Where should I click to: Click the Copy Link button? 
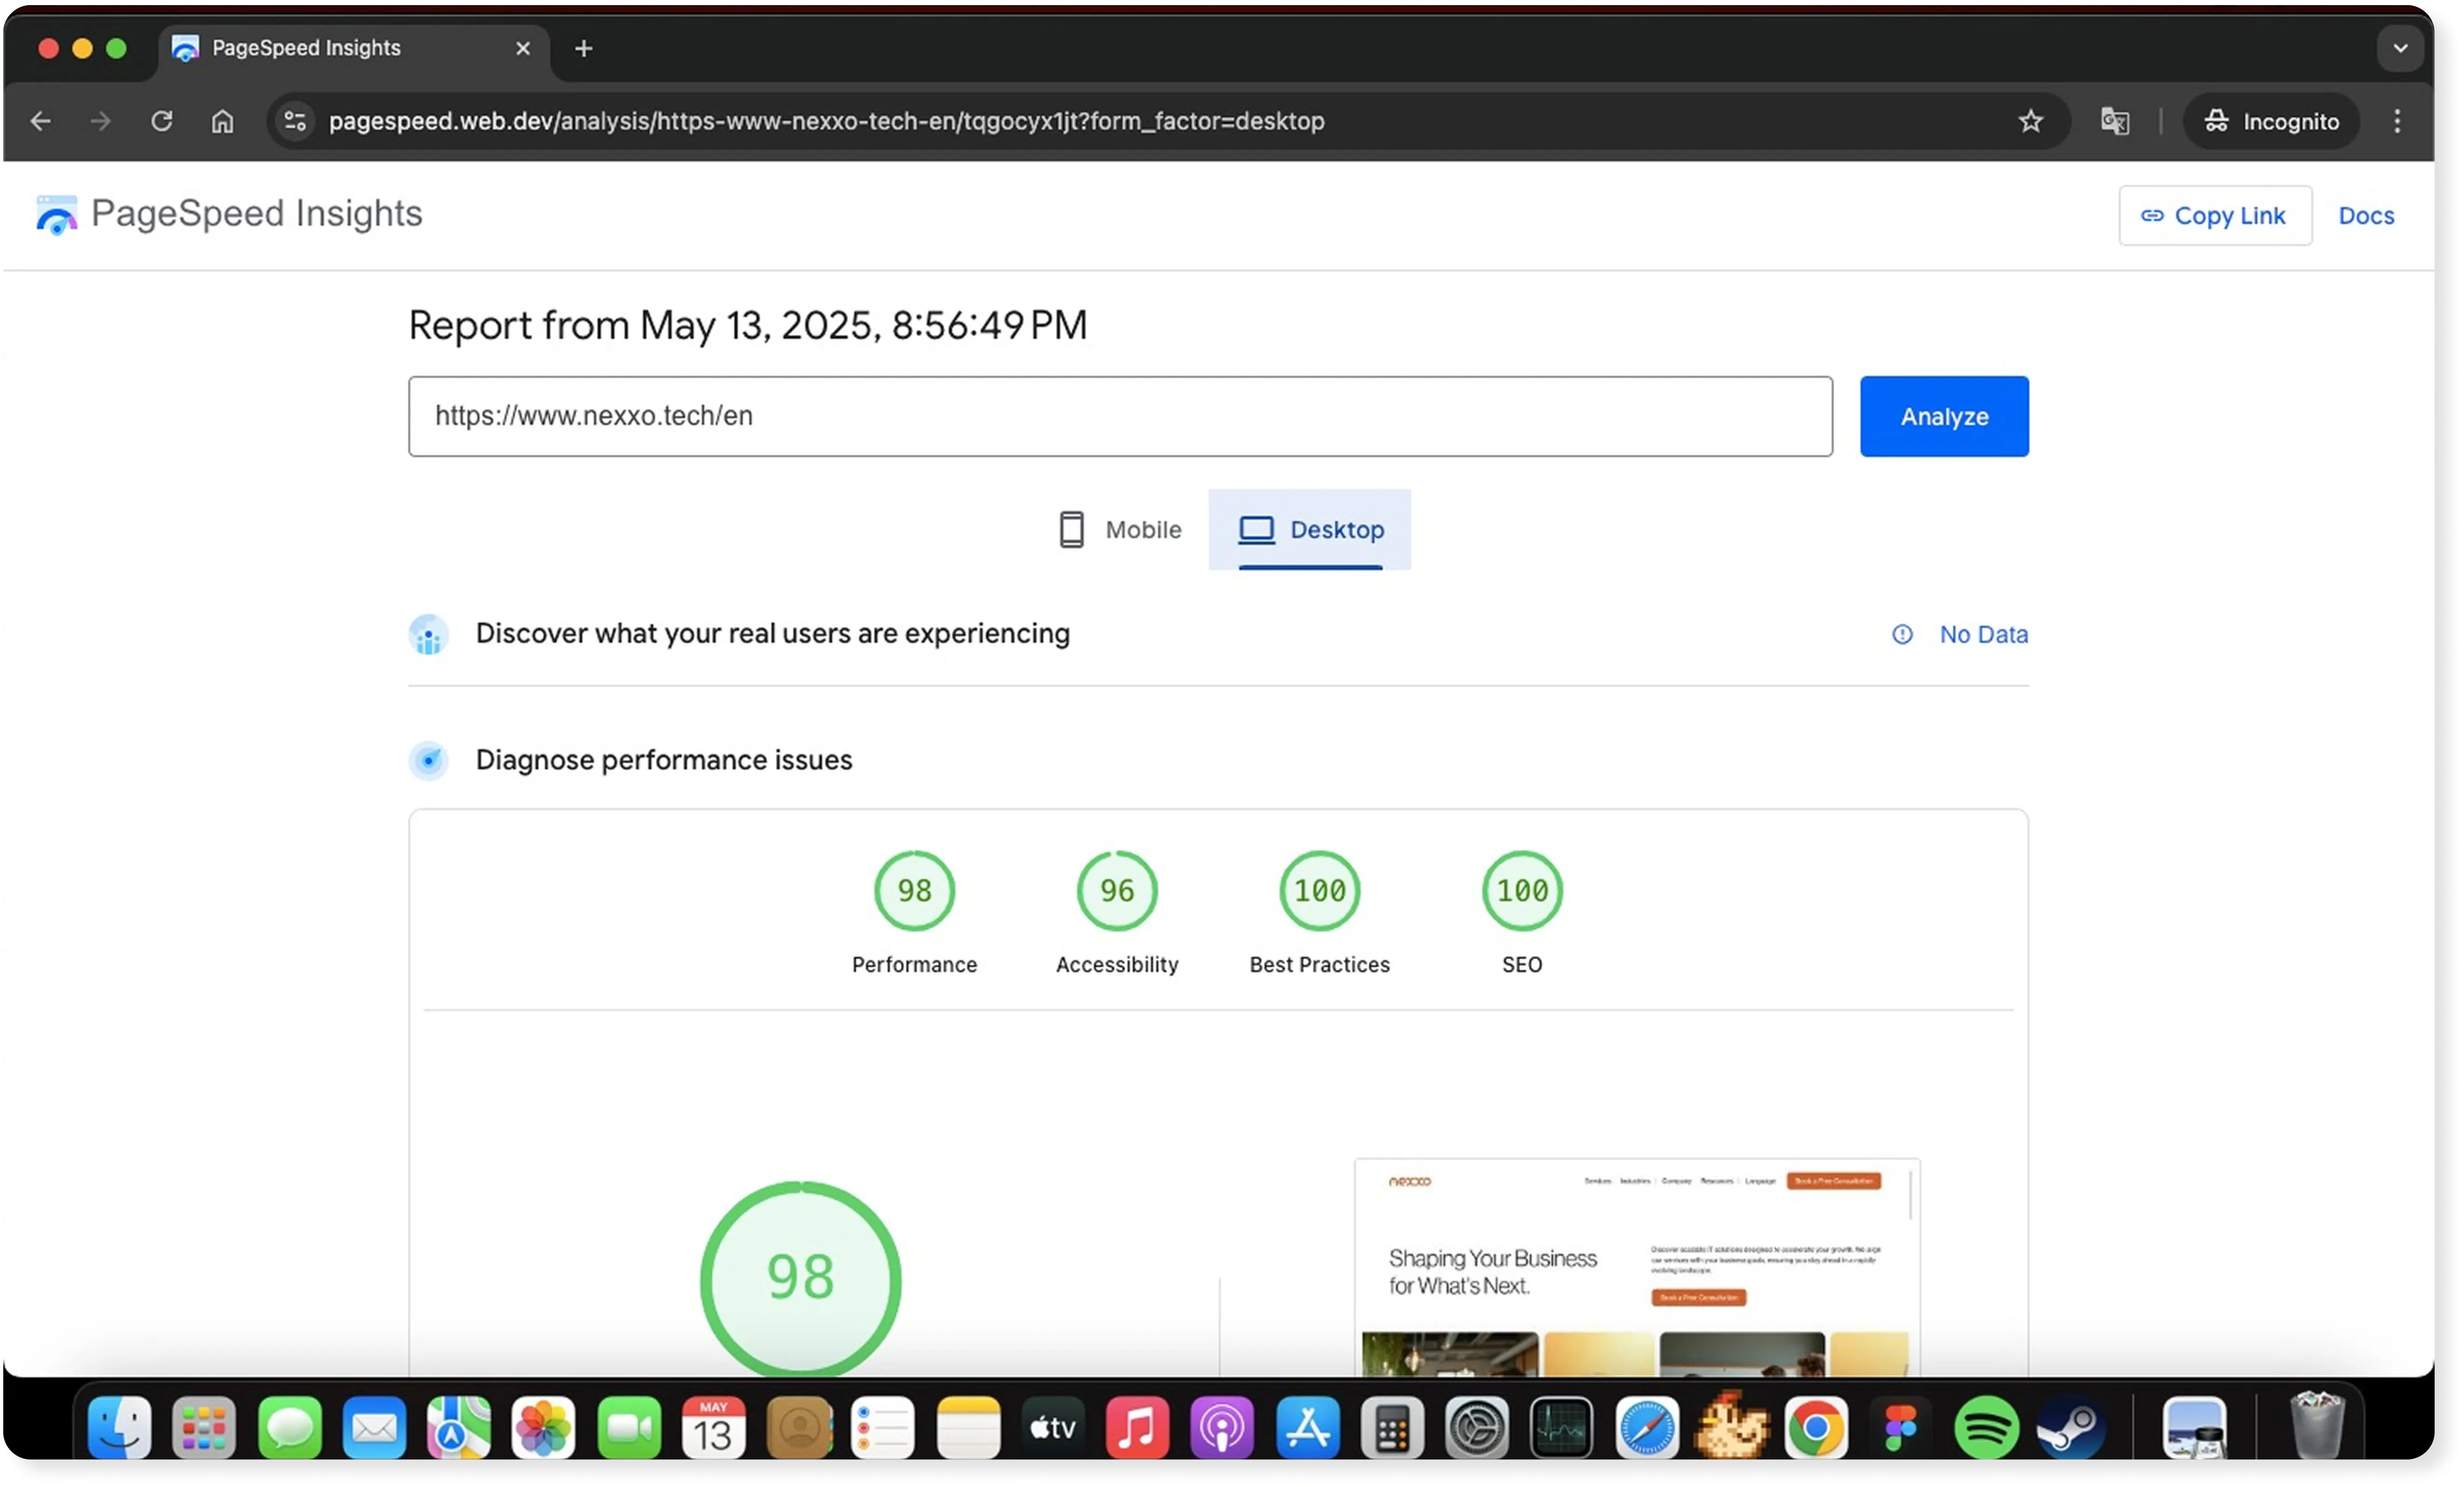coord(2214,215)
